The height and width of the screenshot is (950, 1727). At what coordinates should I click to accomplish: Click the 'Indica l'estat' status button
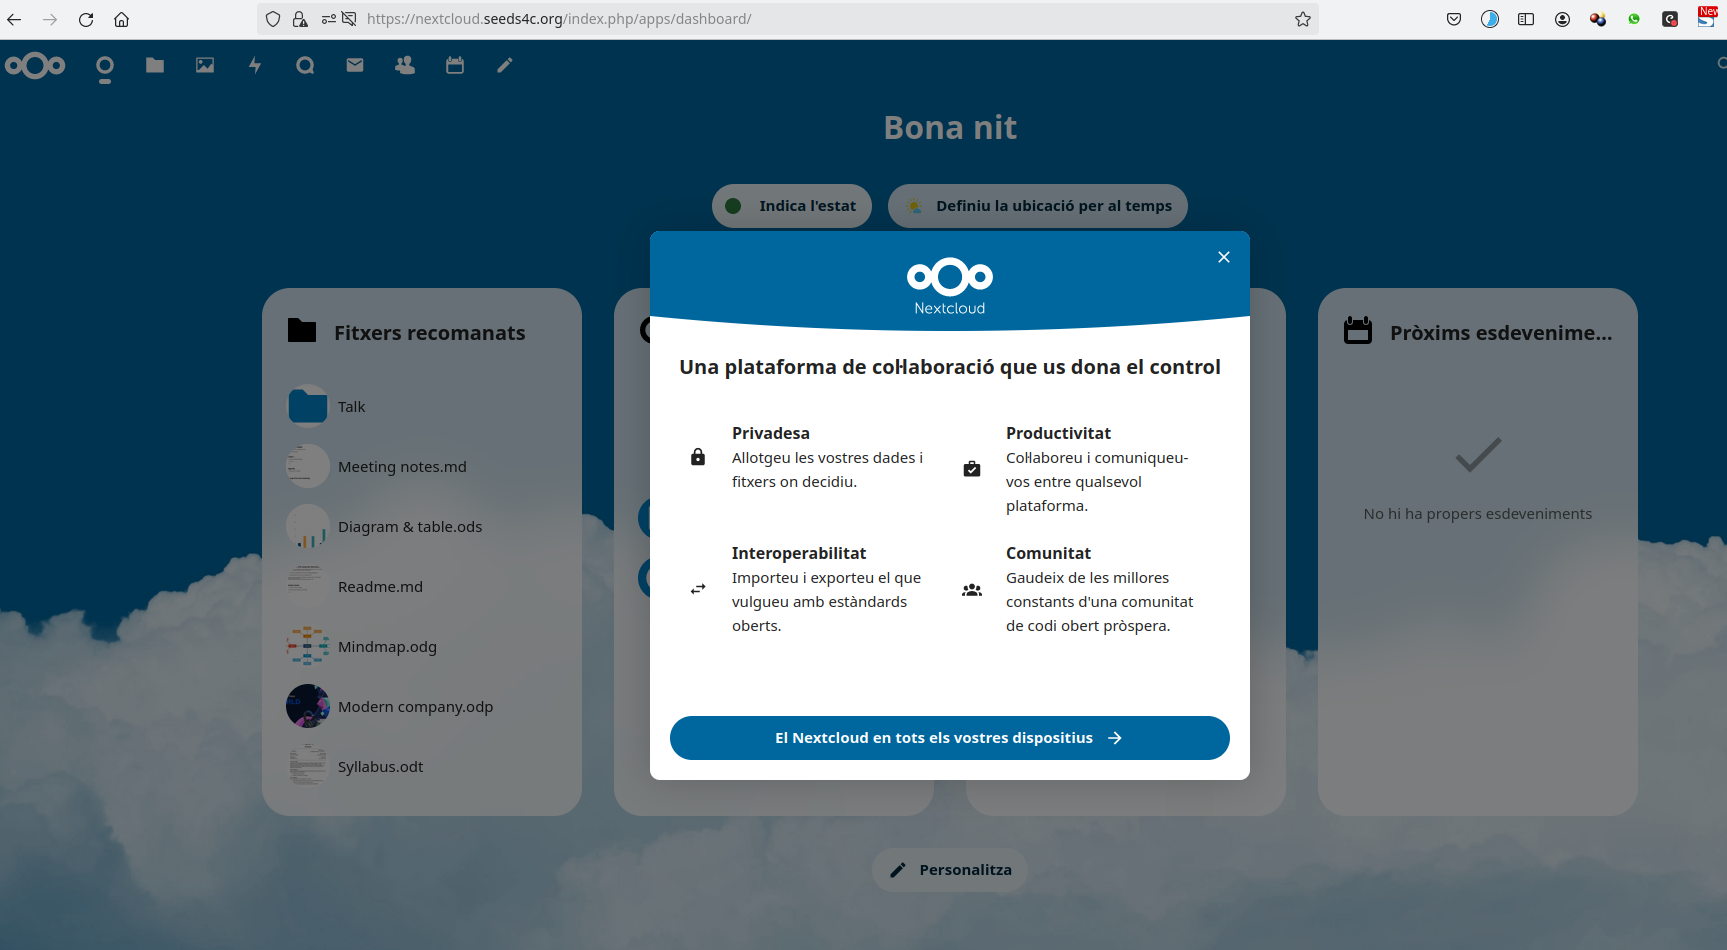791,206
